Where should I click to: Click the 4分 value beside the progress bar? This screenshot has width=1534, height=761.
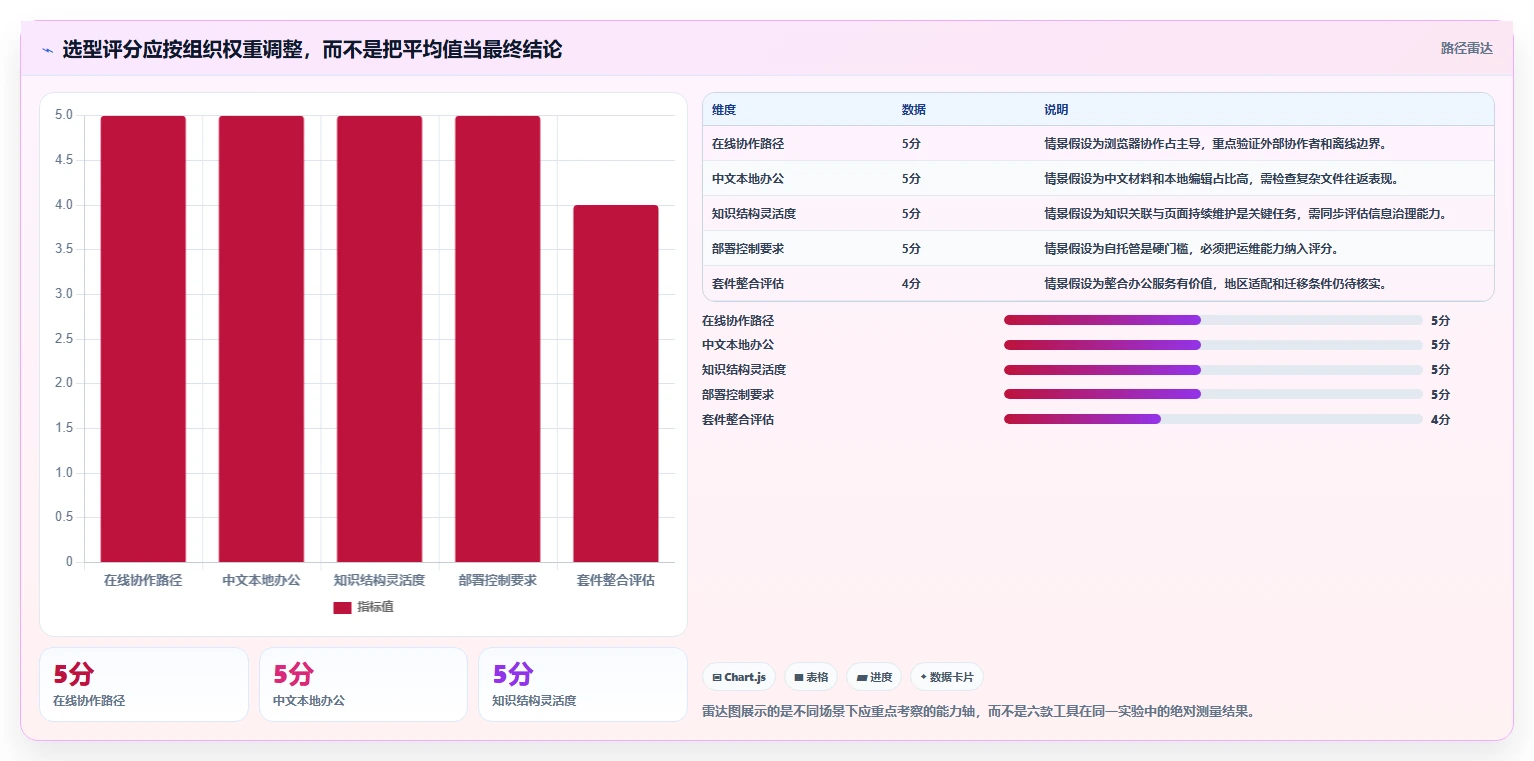[x=1440, y=420]
